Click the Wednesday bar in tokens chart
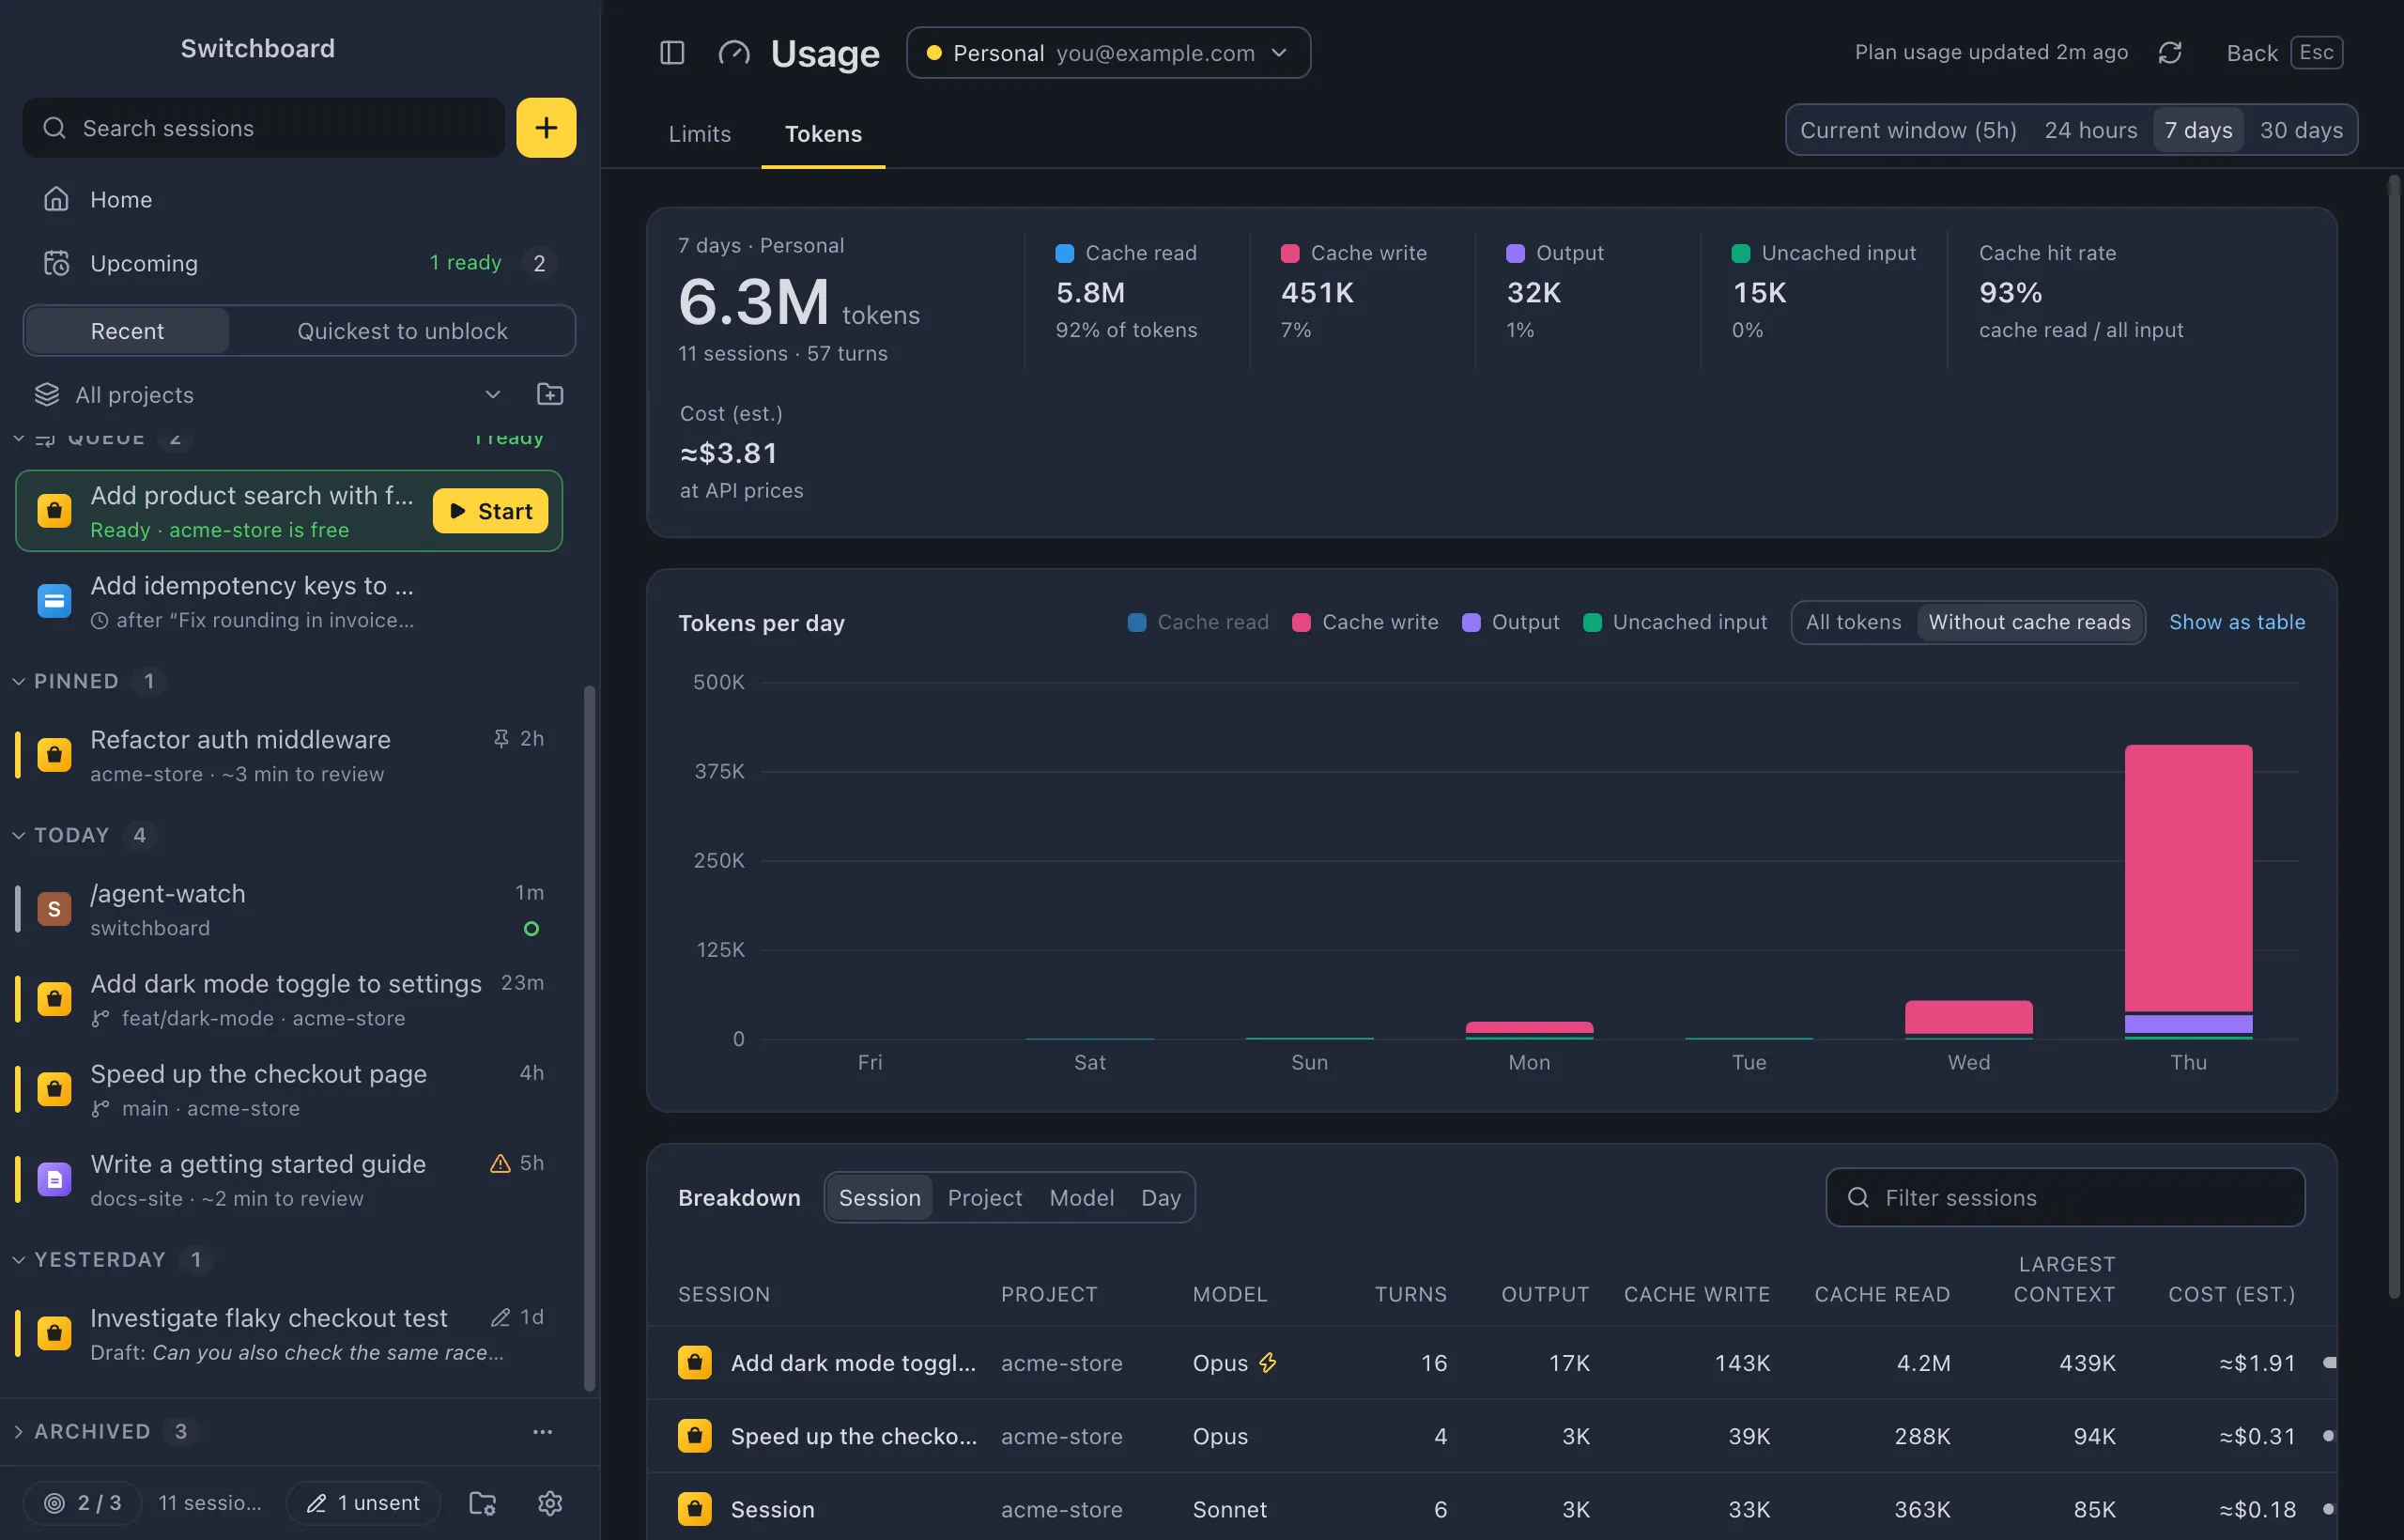The image size is (2404, 1540). (x=1968, y=1019)
